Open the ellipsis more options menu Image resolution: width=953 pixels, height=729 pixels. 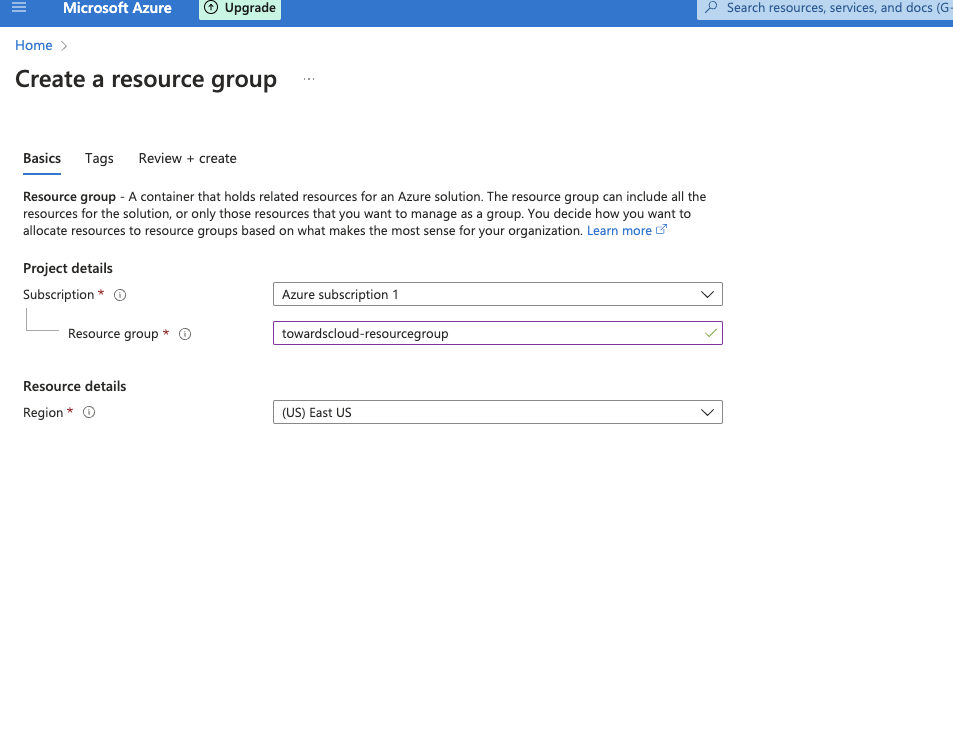point(309,79)
